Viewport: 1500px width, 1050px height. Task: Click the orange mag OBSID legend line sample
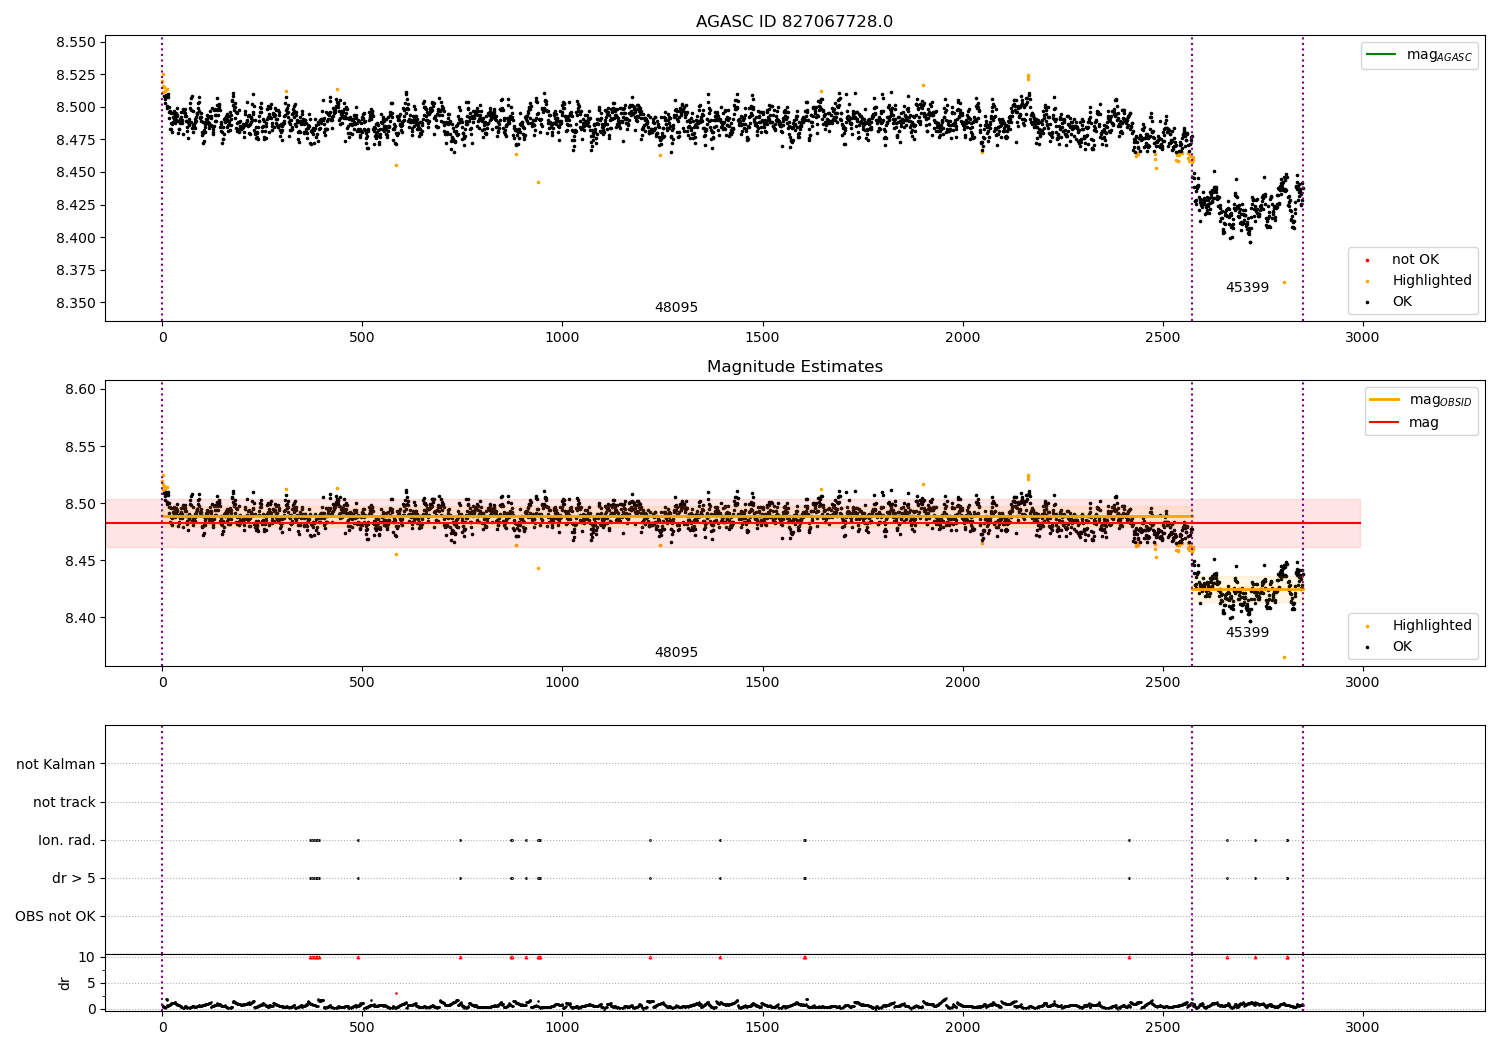point(1385,400)
